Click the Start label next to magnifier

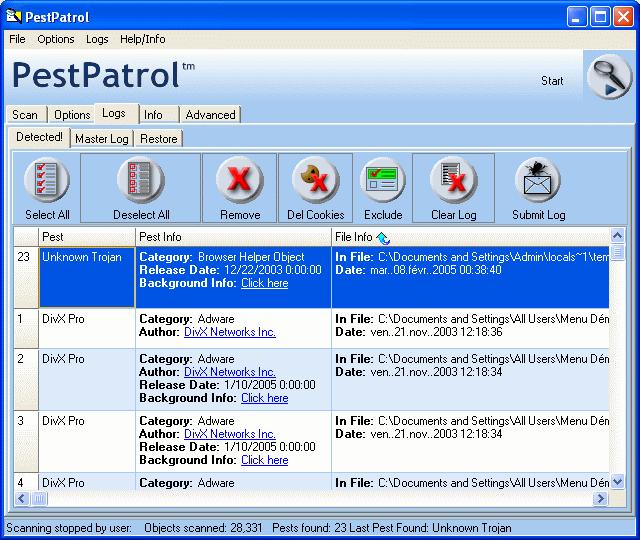[552, 81]
